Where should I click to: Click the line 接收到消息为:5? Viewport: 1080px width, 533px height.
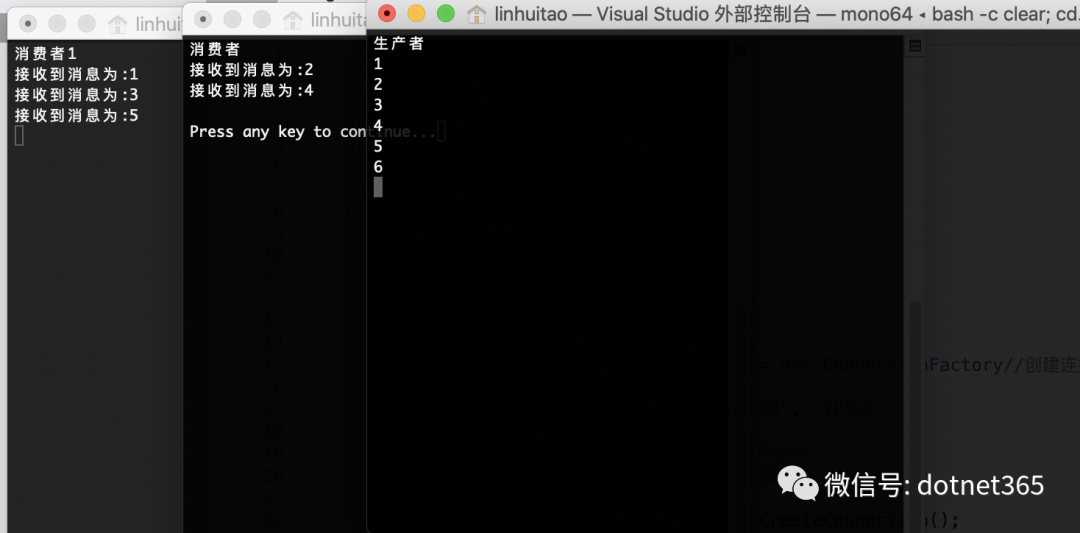pos(76,116)
